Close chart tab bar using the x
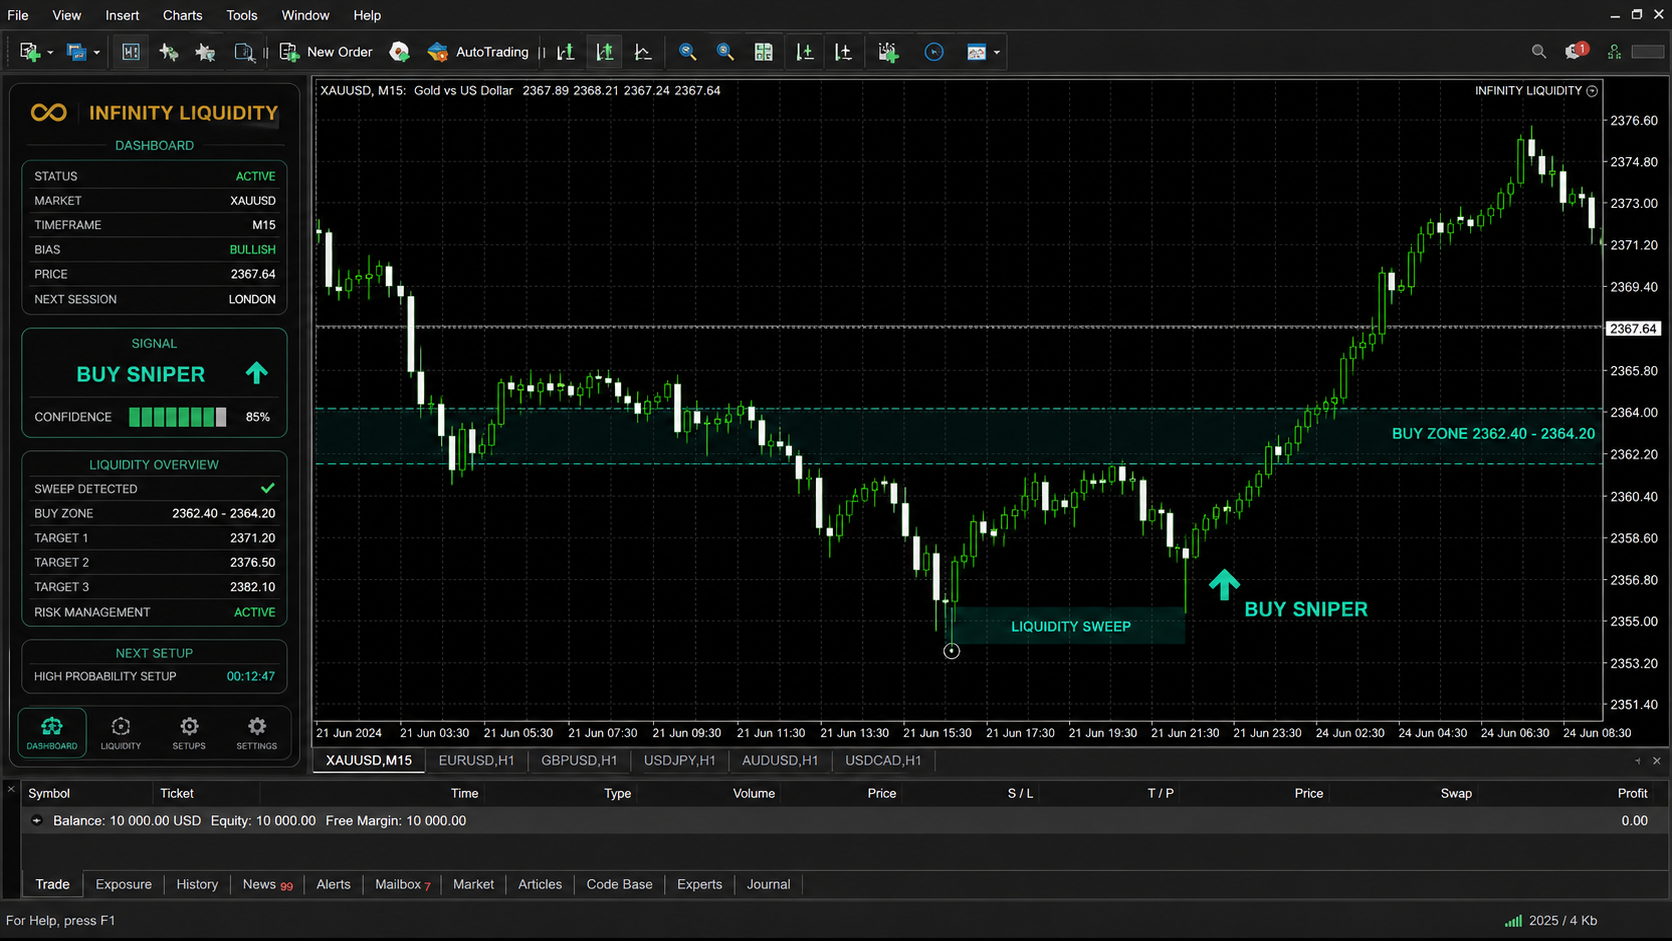Screen dimensions: 1672x941 point(1656,761)
